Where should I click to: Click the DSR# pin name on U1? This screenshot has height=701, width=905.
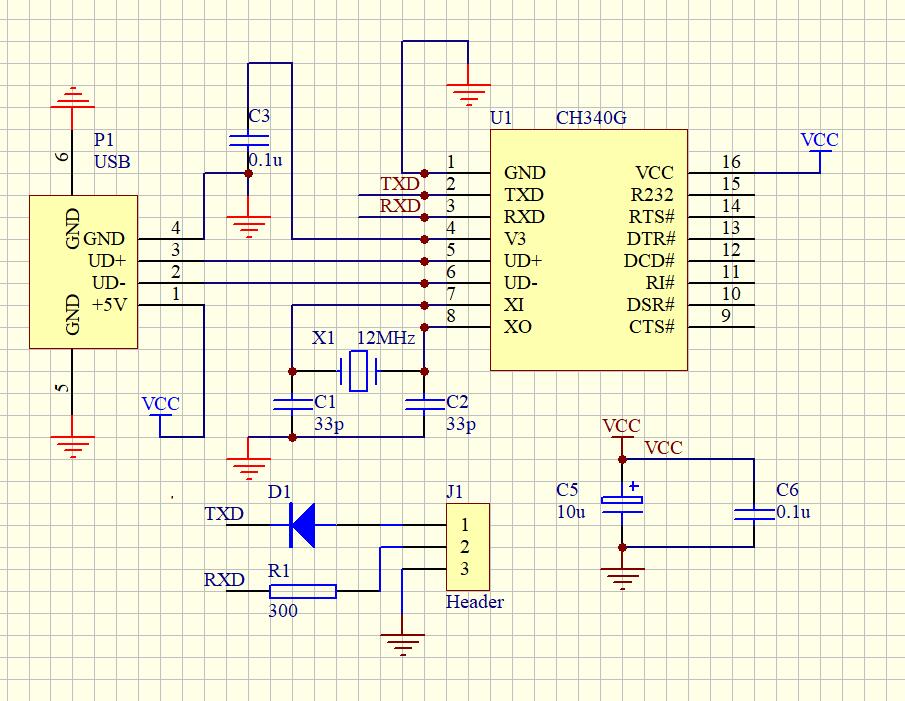pyautogui.click(x=651, y=305)
